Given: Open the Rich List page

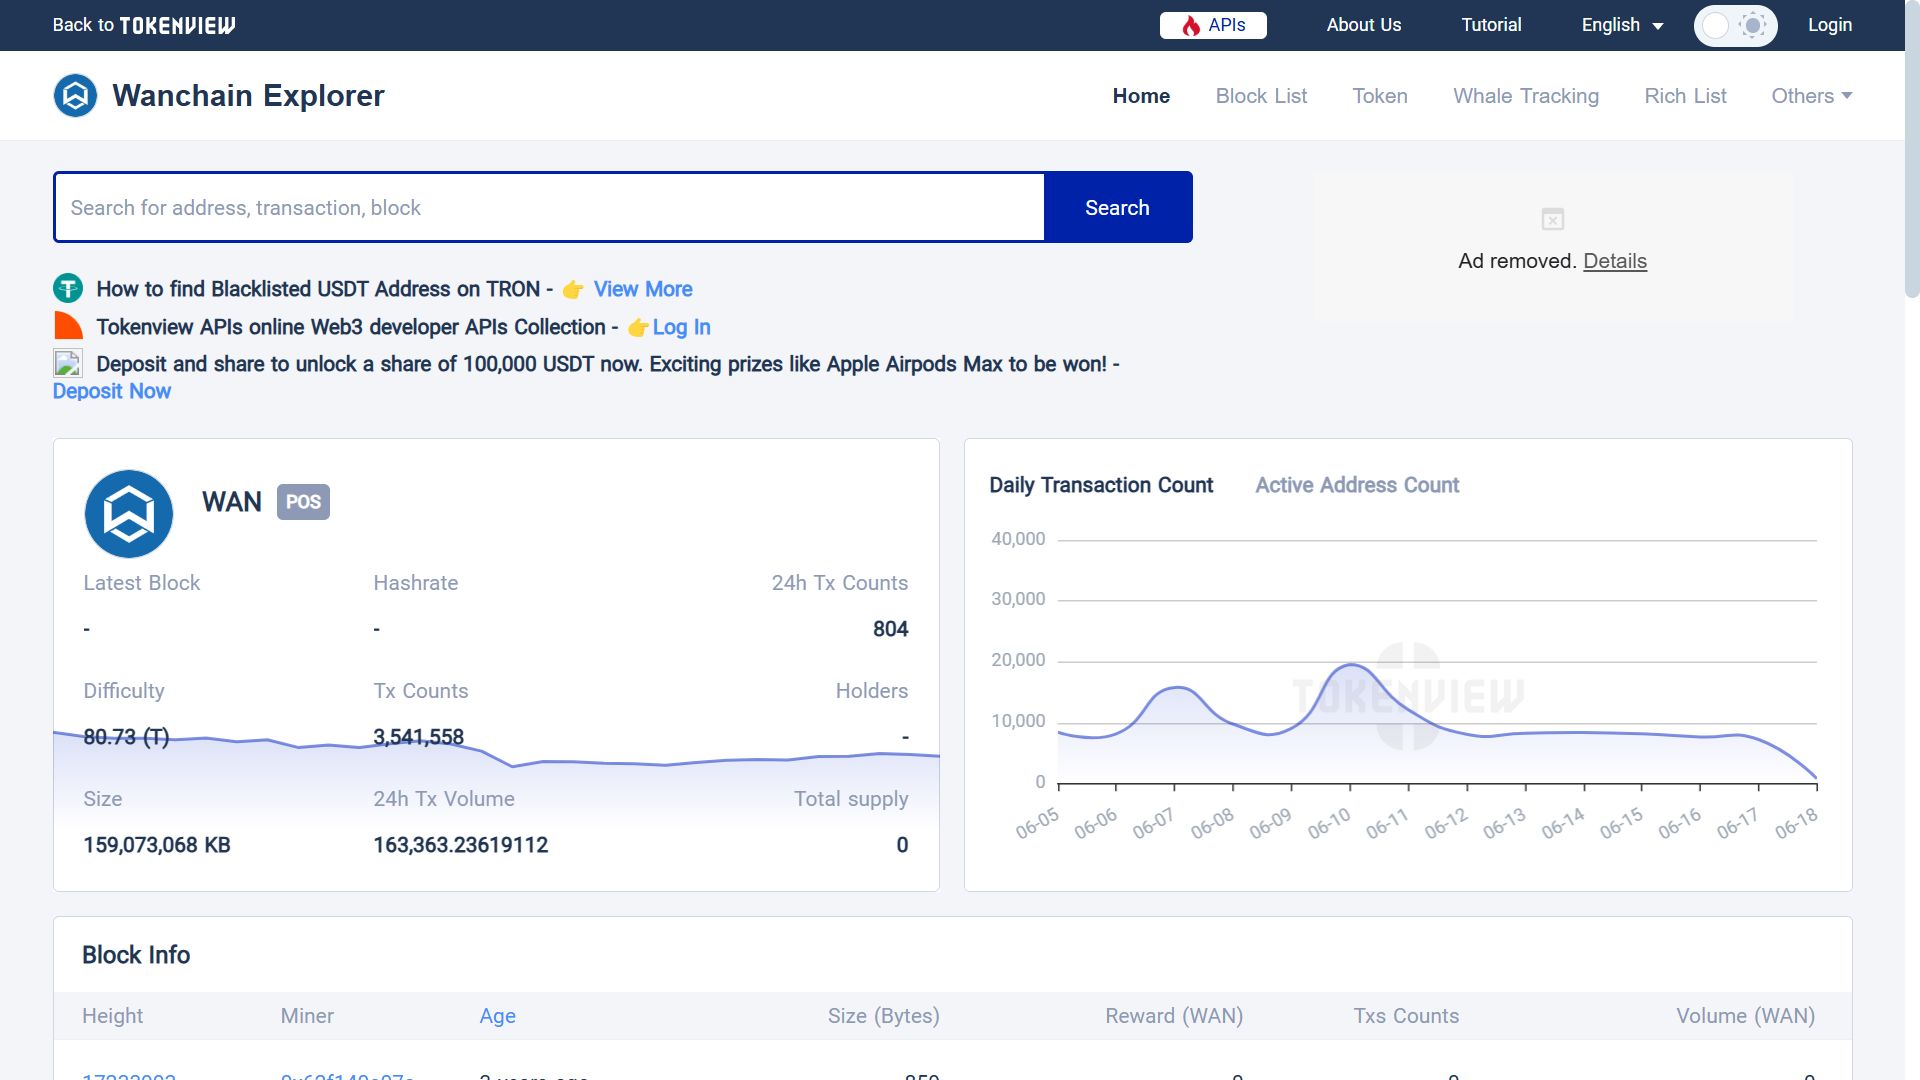Looking at the screenshot, I should (1685, 96).
